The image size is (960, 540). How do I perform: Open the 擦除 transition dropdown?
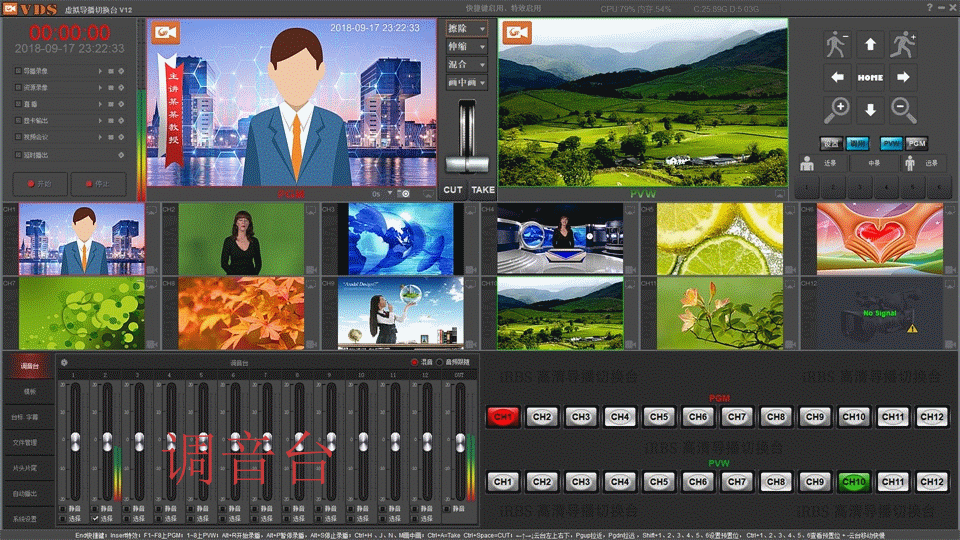(x=467, y=29)
